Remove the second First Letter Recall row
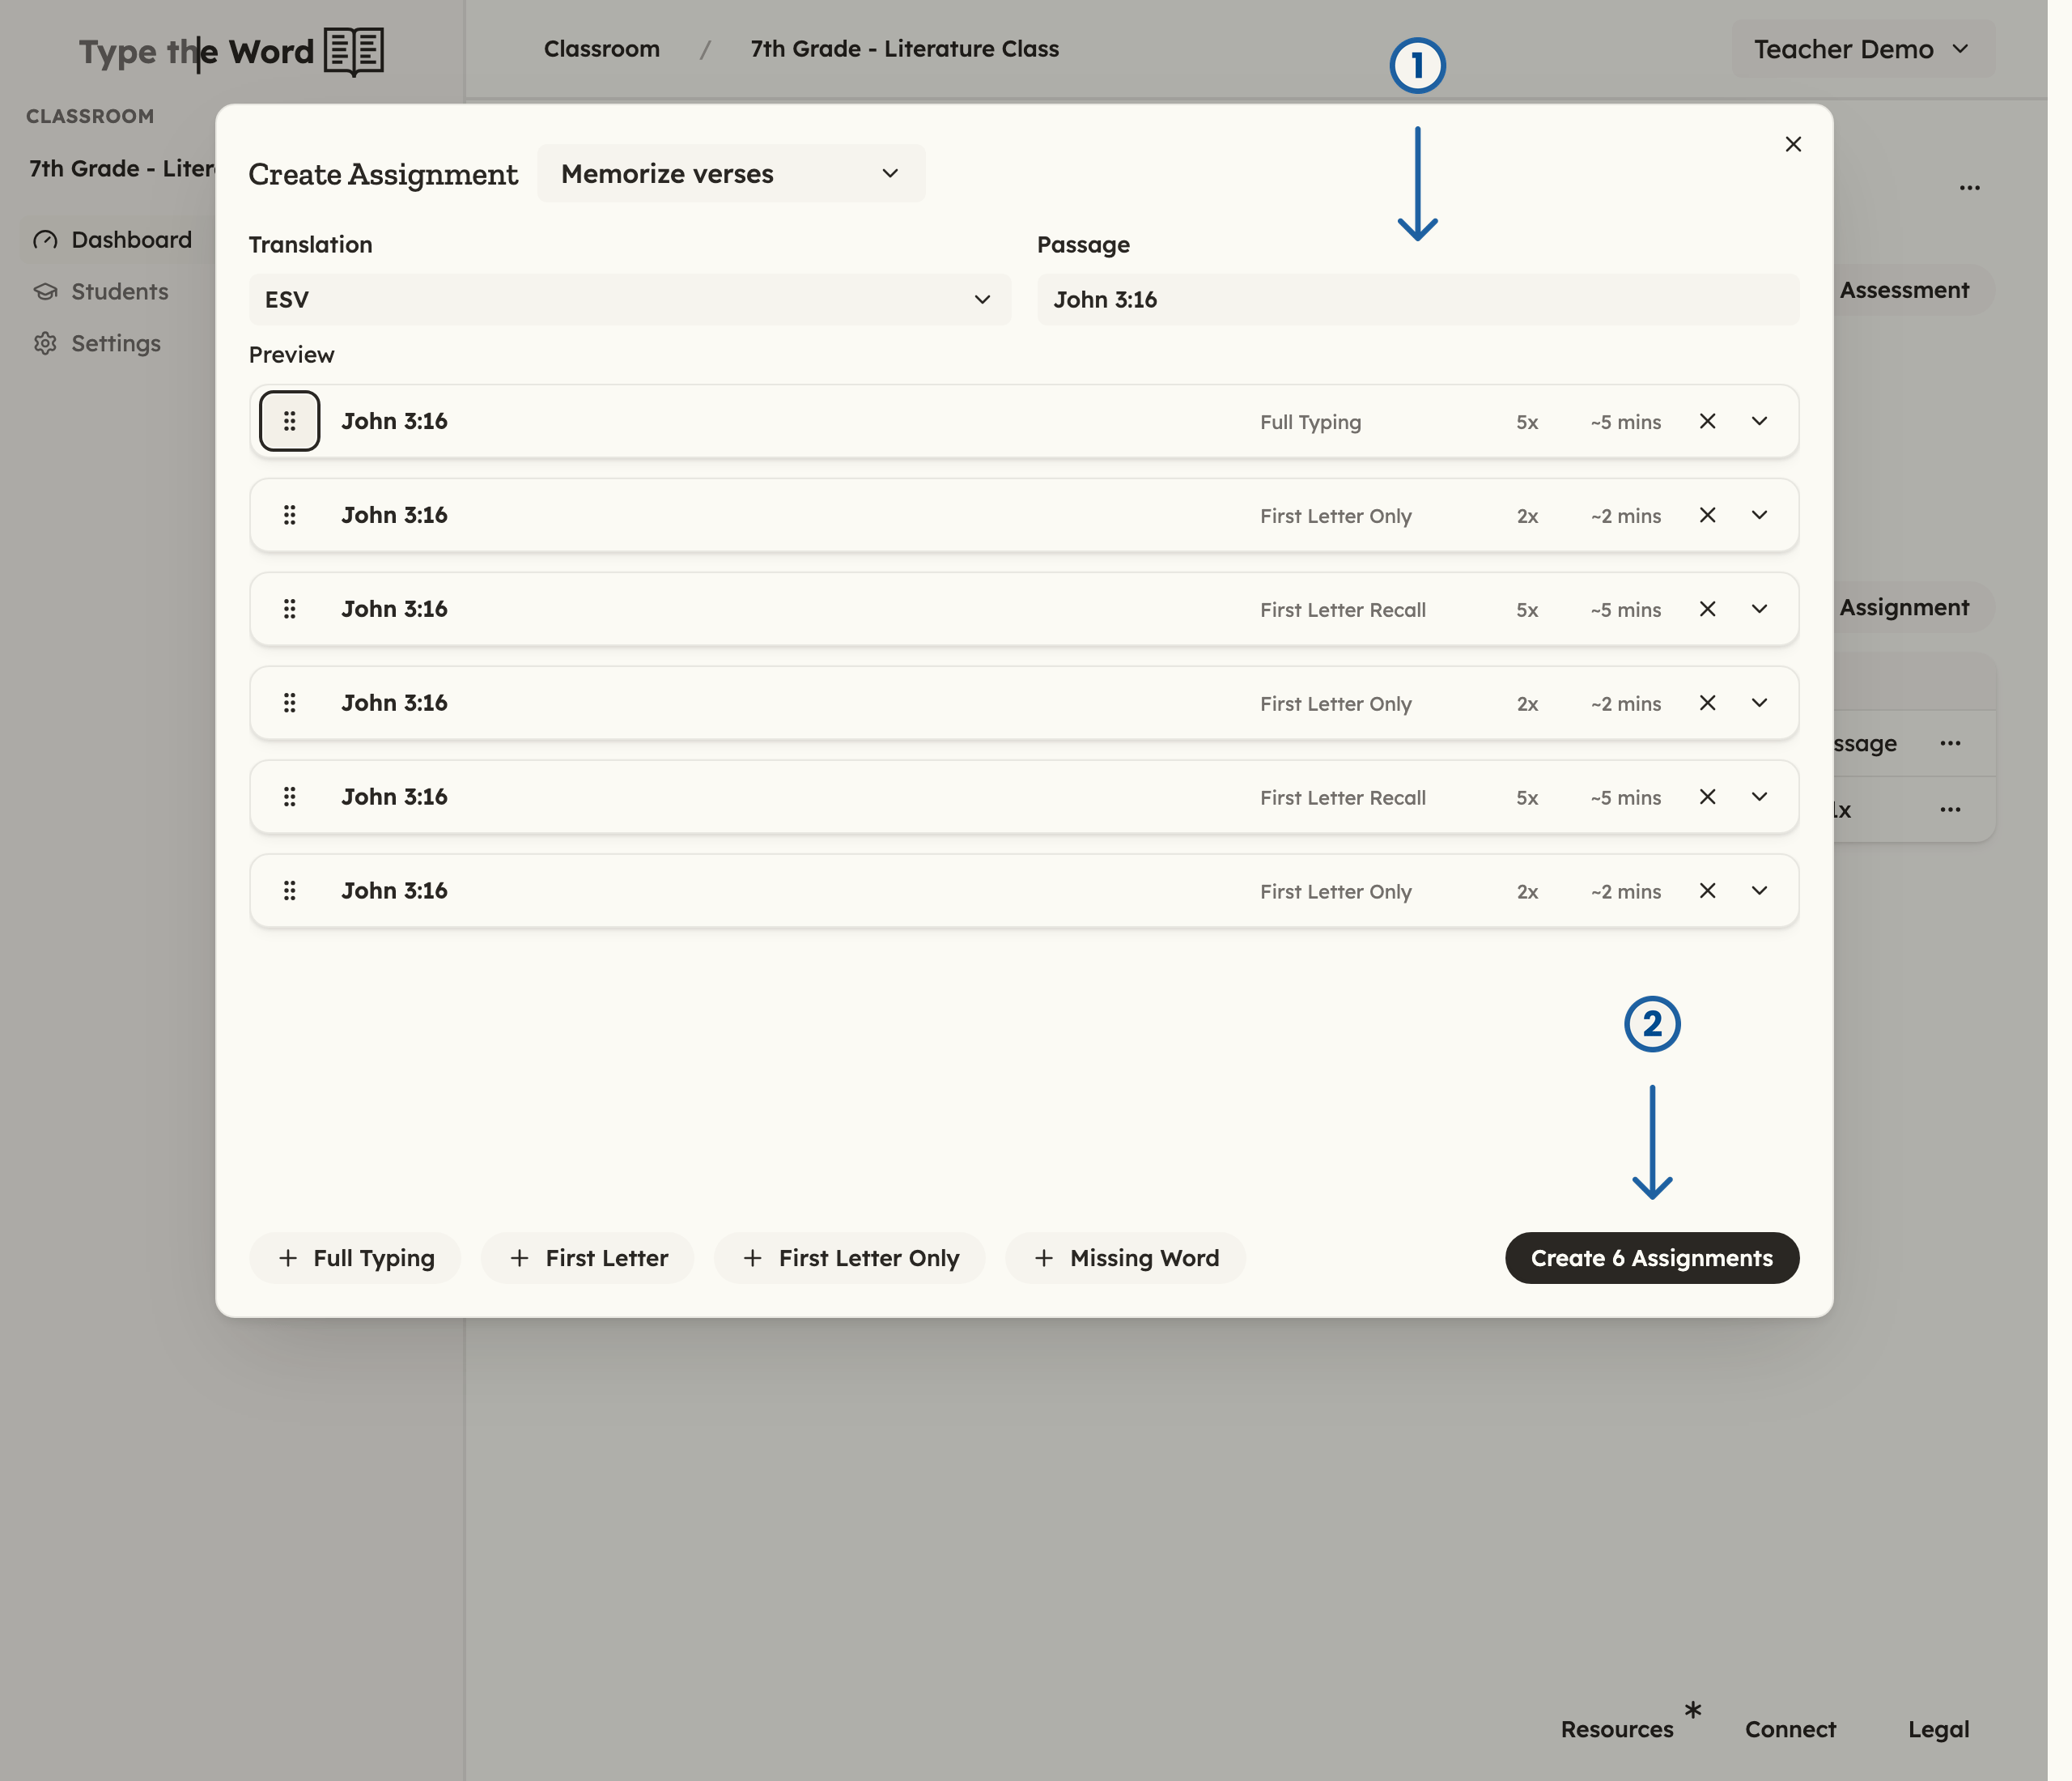The image size is (2072, 1781). coord(1707,797)
